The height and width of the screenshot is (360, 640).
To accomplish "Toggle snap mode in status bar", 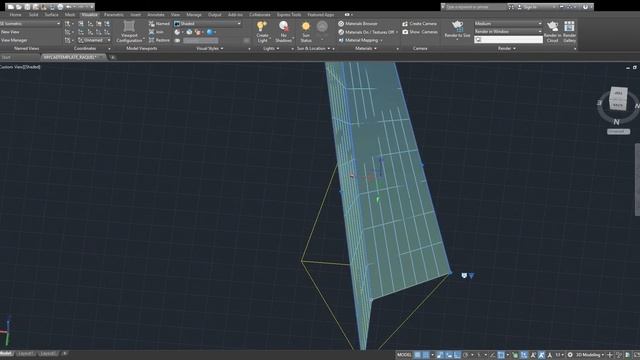I will pos(426,355).
